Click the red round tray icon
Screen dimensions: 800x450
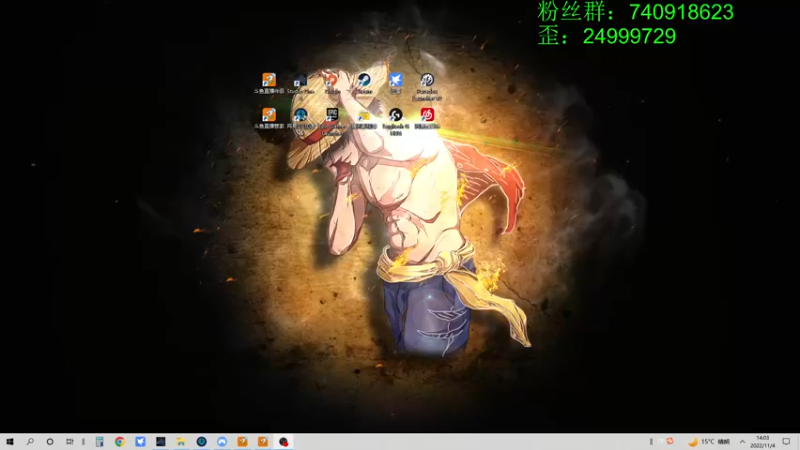[670, 441]
